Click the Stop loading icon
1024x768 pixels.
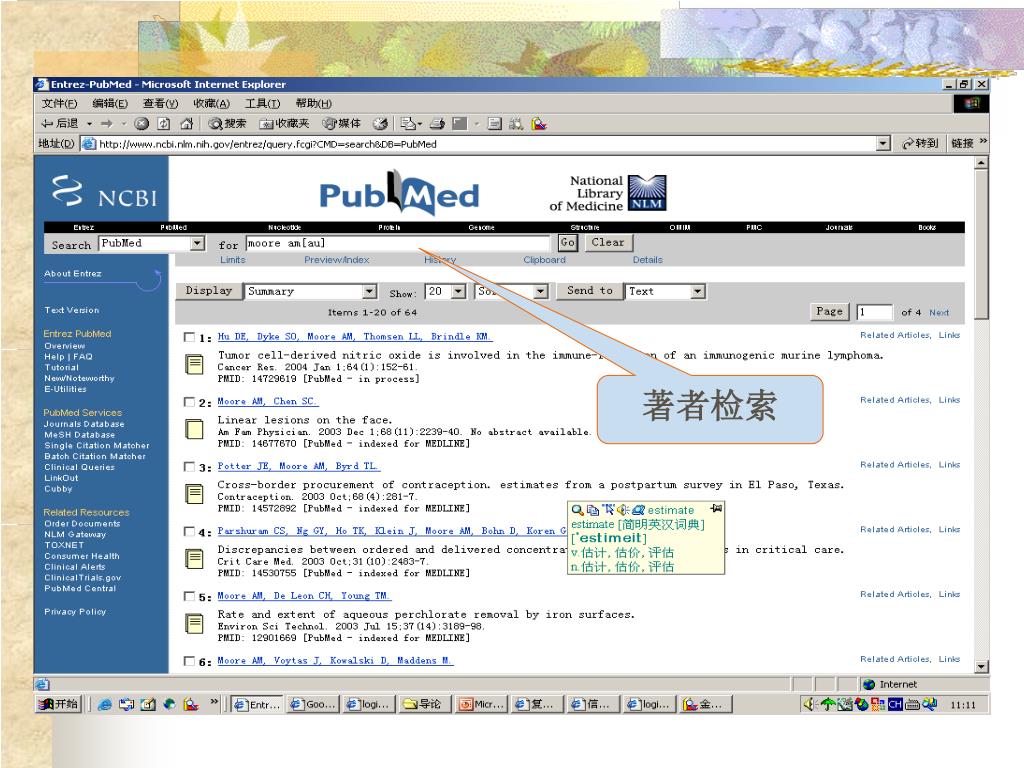(141, 123)
